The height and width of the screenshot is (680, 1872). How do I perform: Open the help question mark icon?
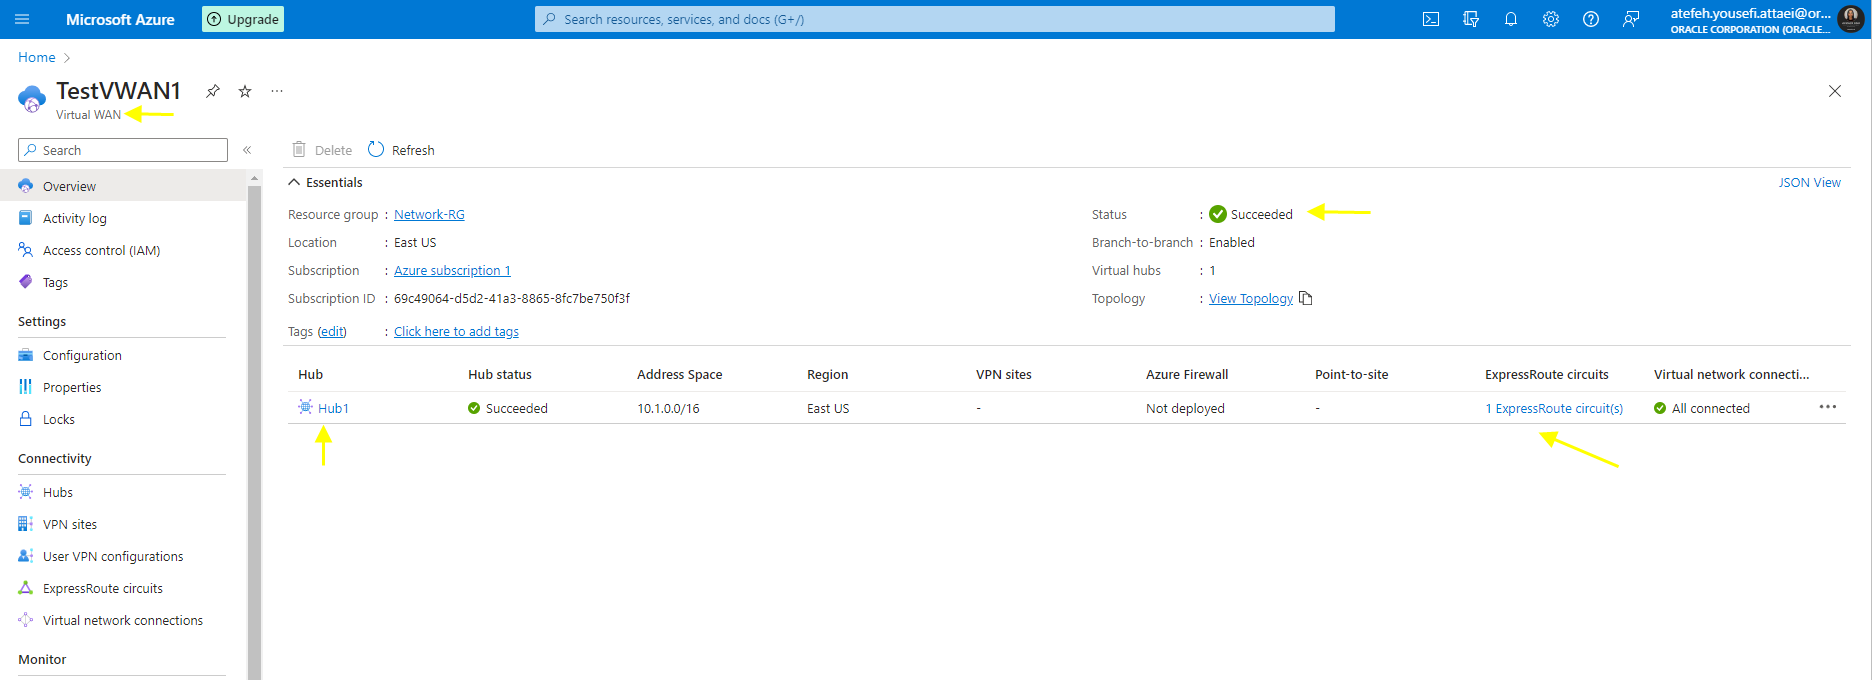(1591, 19)
